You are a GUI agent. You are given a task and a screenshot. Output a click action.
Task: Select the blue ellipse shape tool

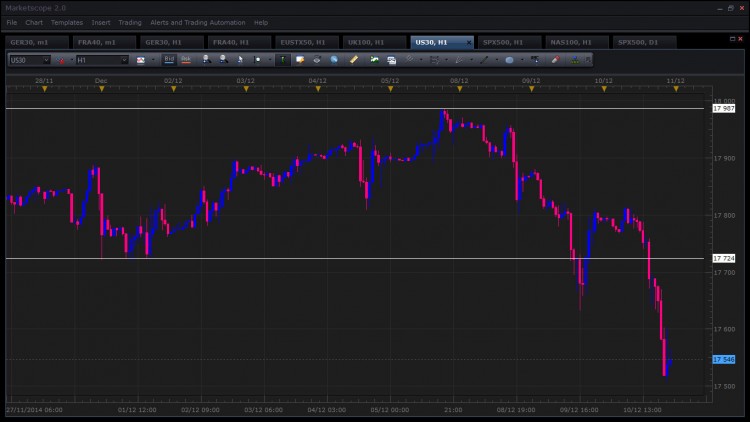coord(509,60)
